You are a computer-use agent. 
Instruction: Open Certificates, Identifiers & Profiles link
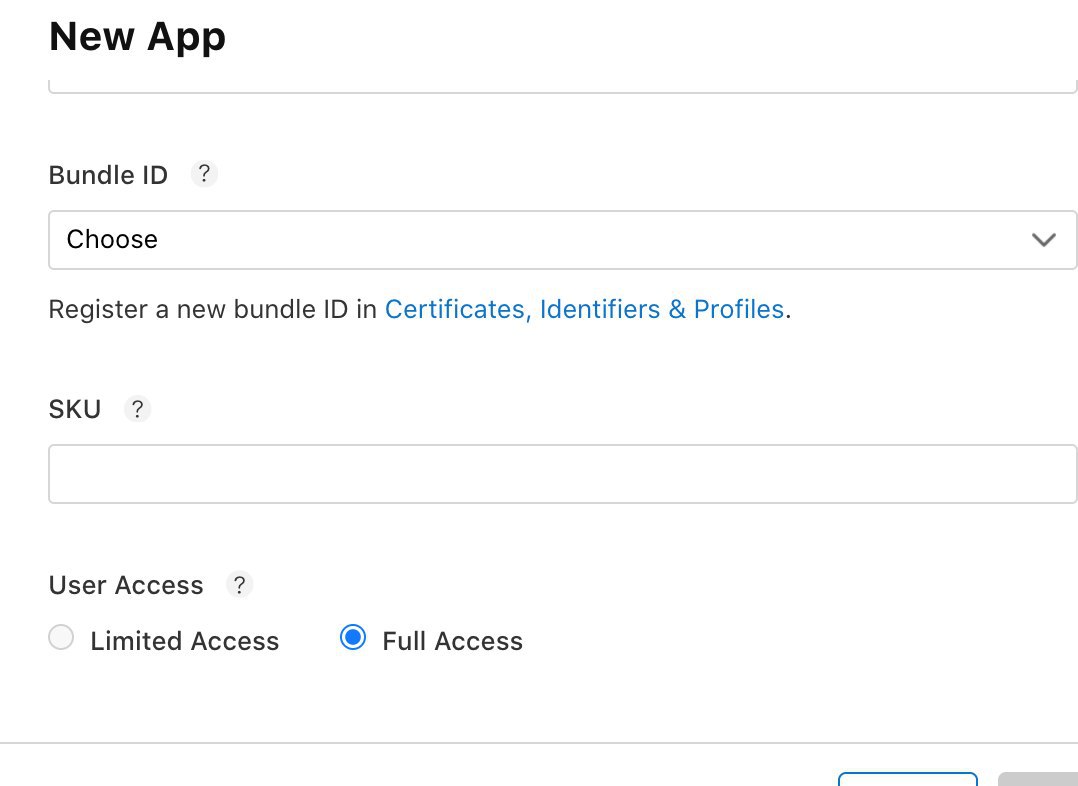pyautogui.click(x=584, y=309)
